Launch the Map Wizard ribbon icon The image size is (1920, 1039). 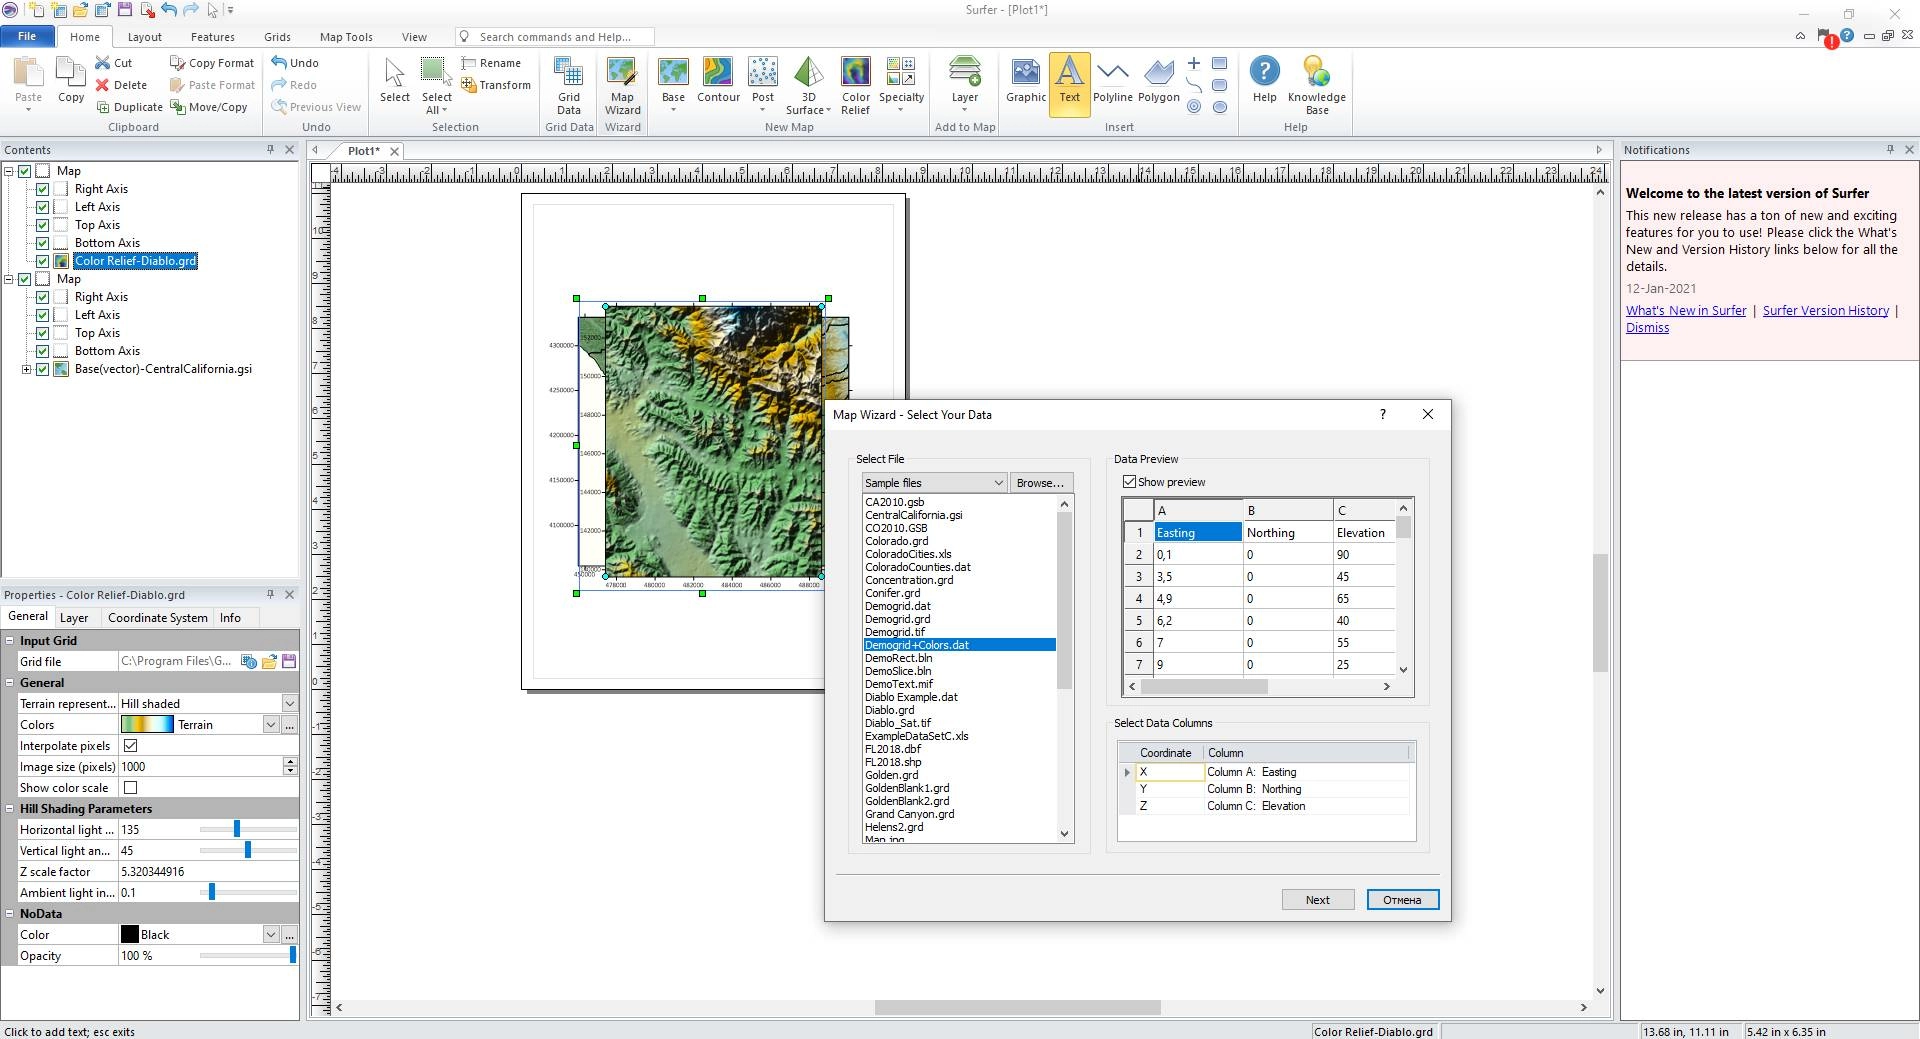point(622,85)
